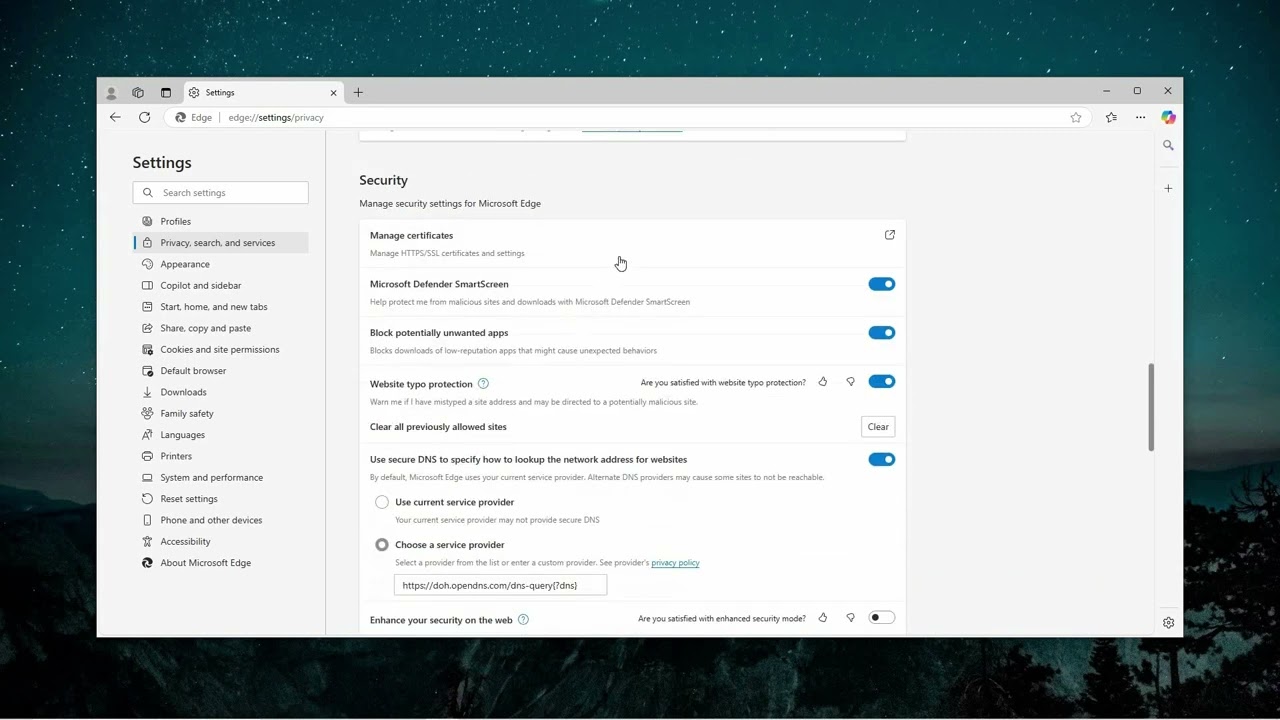Viewport: 1280px width, 720px height.
Task: Select Use current service provider option
Action: pyautogui.click(x=382, y=502)
